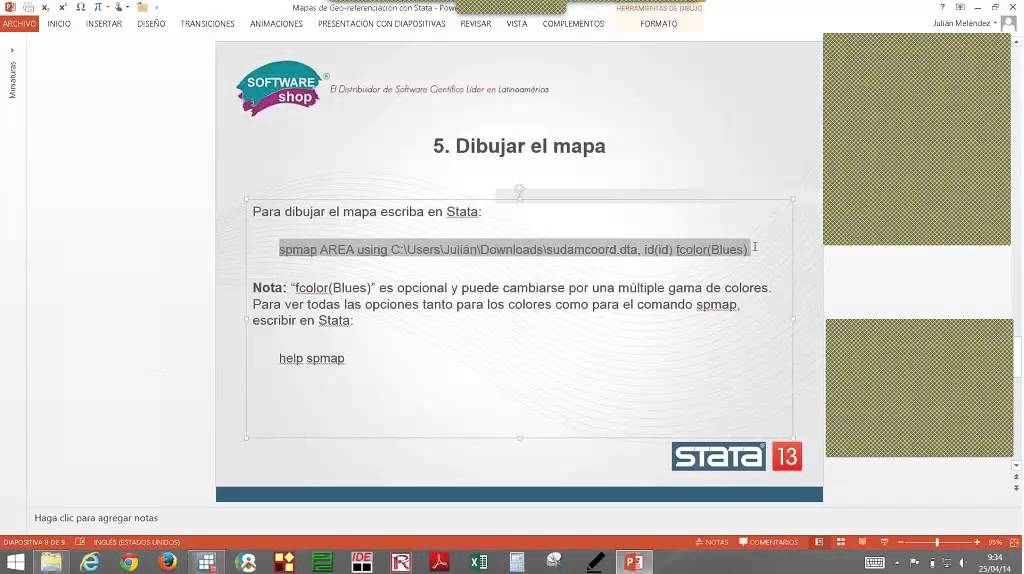This screenshot has width=1024, height=574.
Task: Click the vertical scrollbar up arrow
Action: (x=1016, y=41)
